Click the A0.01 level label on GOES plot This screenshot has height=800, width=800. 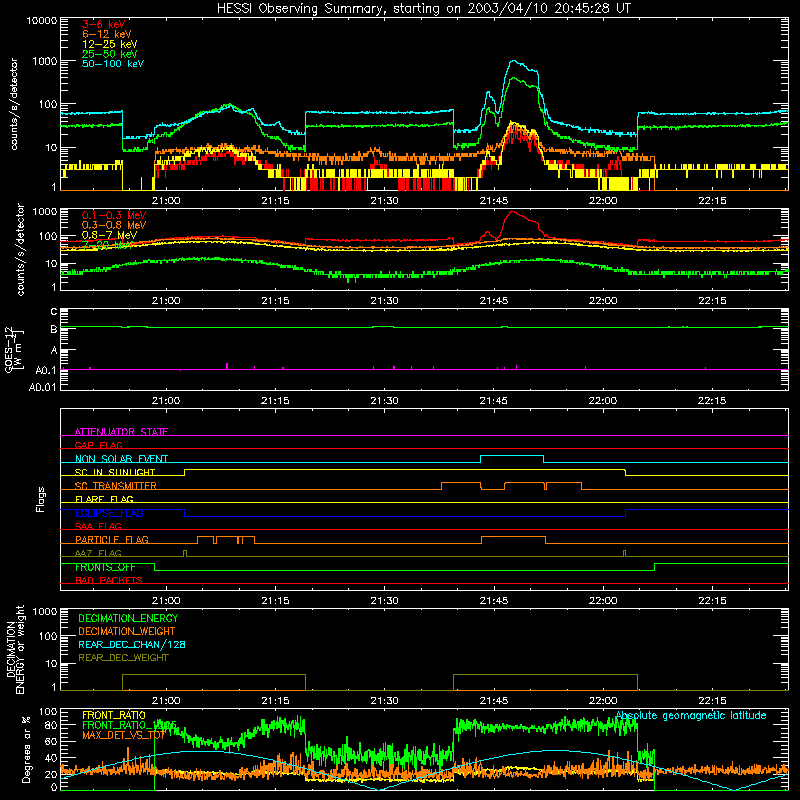point(43,387)
